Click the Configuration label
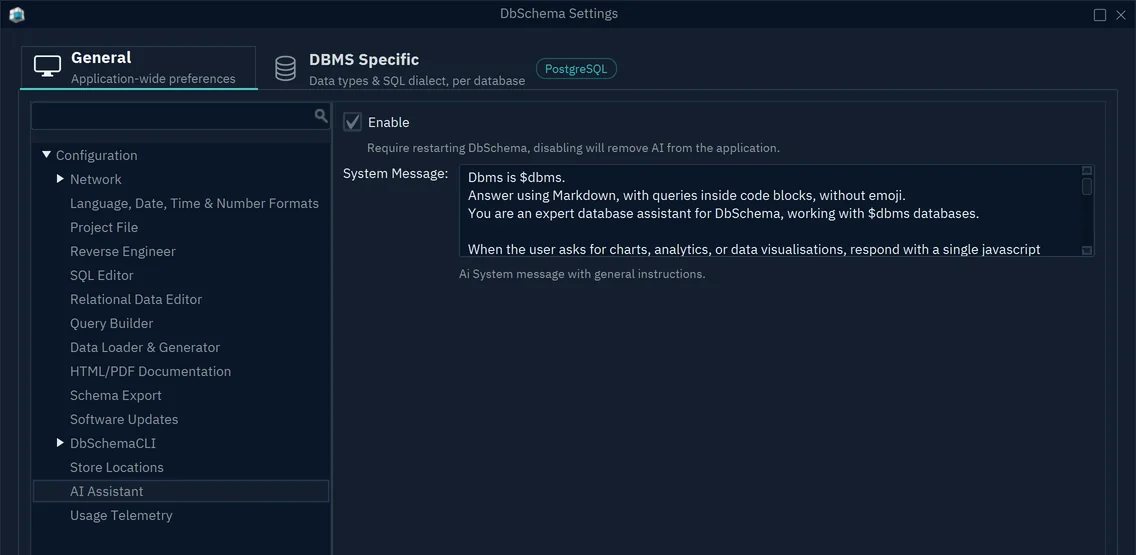 96,155
